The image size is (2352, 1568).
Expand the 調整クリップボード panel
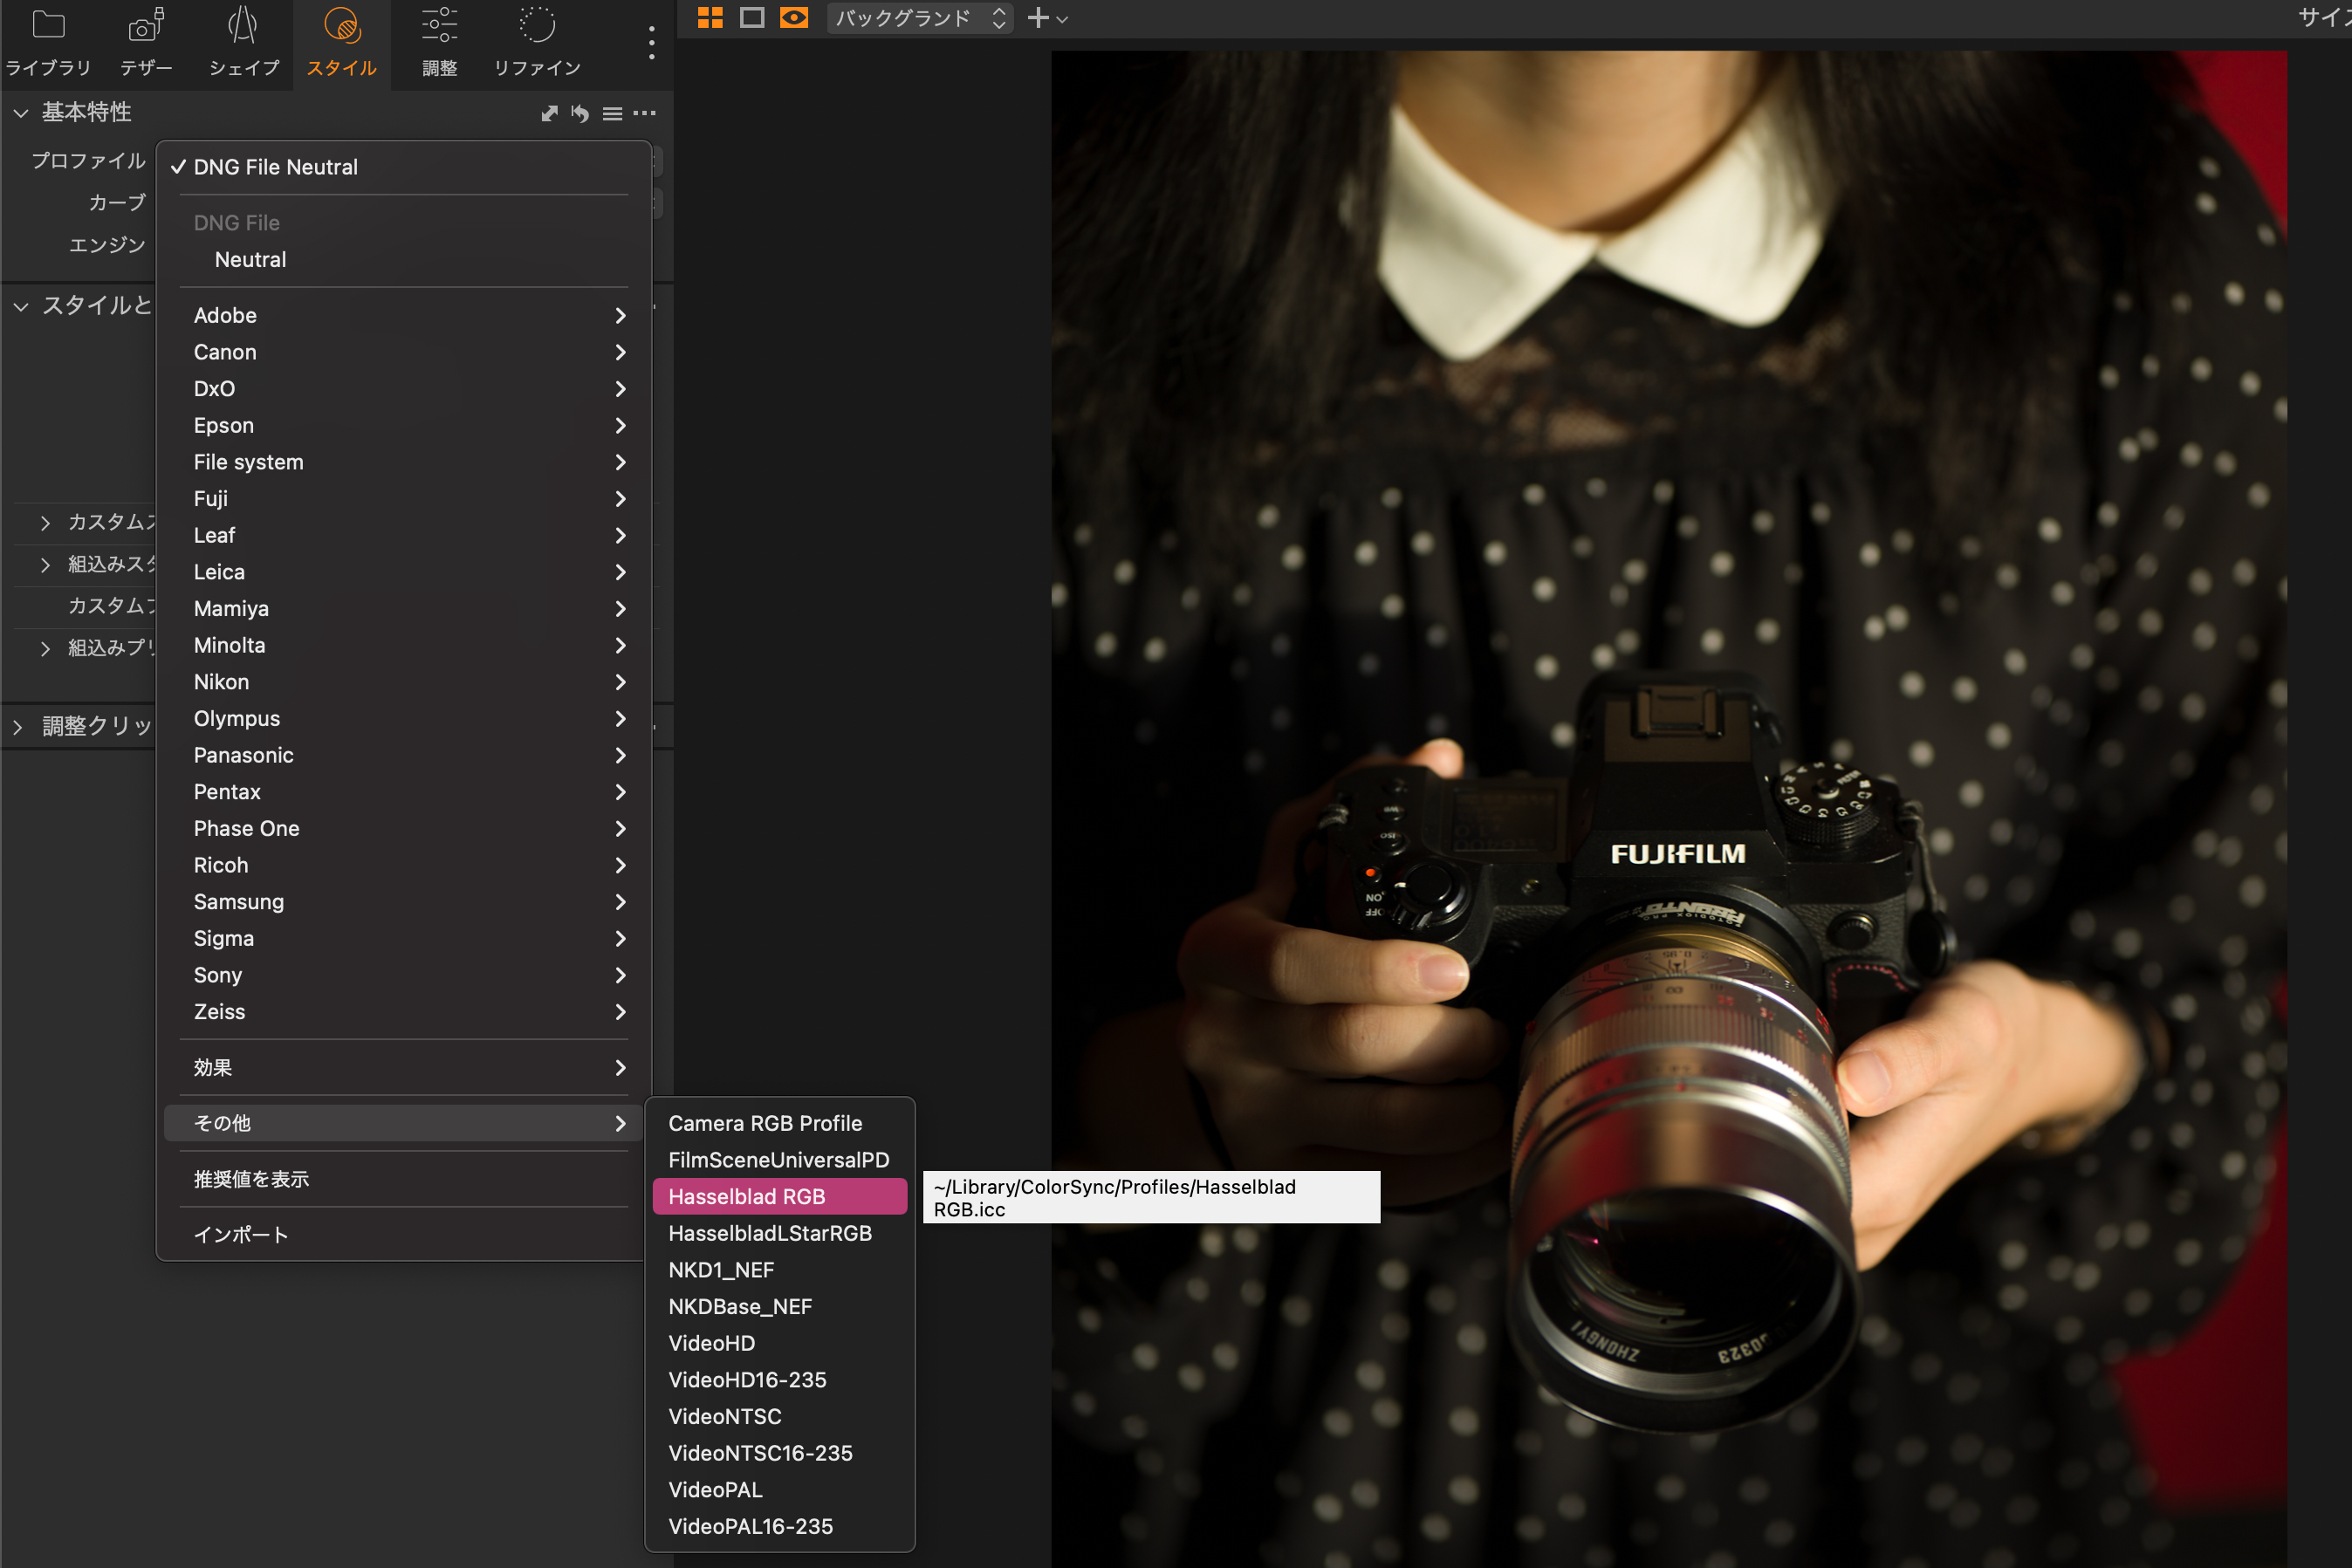pyautogui.click(x=18, y=727)
